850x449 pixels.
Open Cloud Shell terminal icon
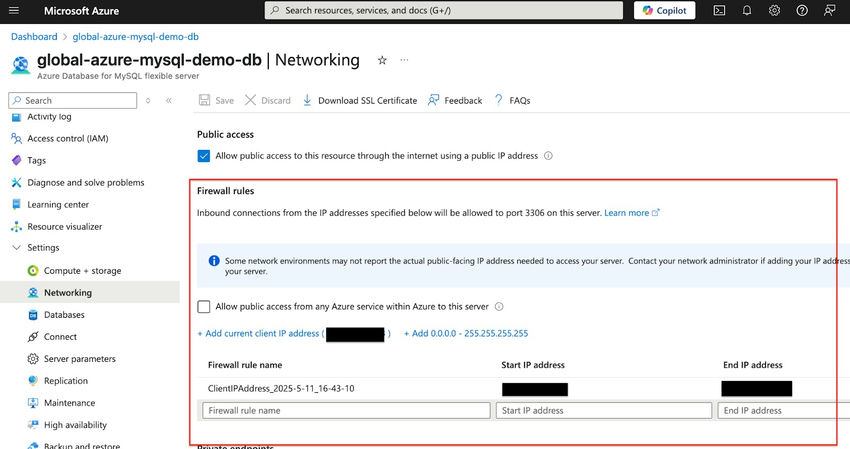pos(719,10)
